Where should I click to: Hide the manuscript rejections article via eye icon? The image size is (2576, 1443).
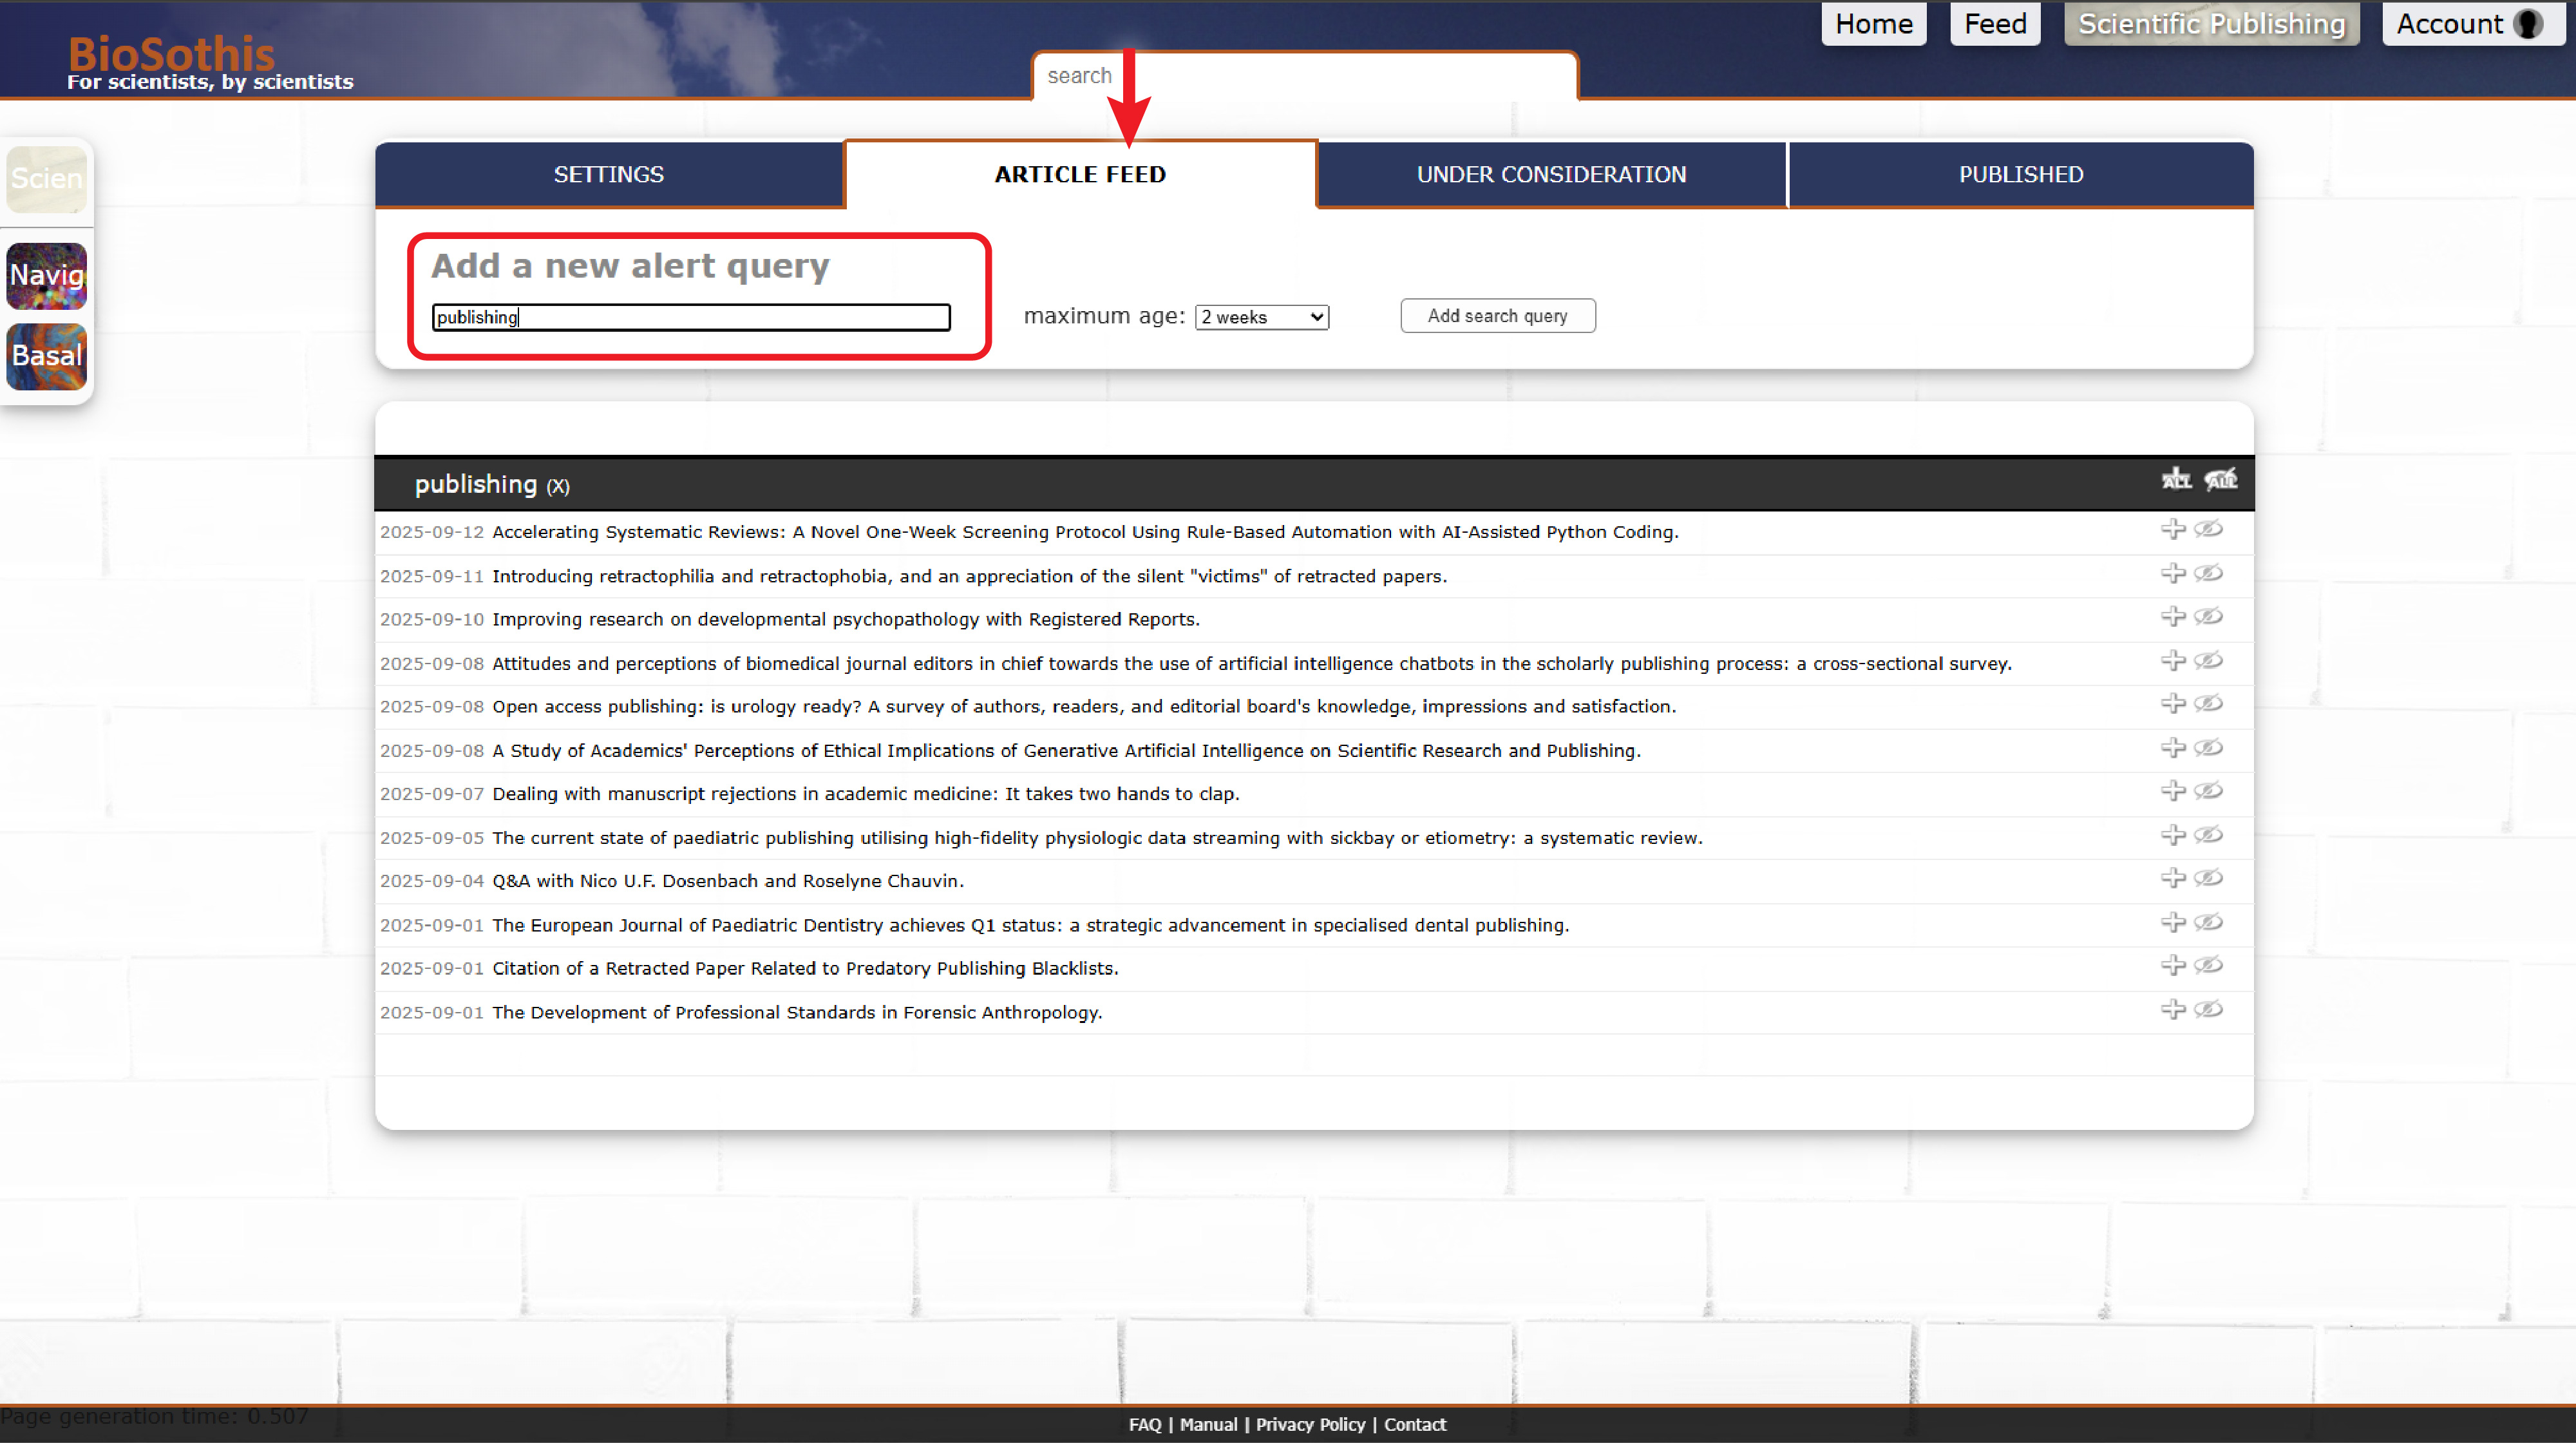click(x=2208, y=791)
